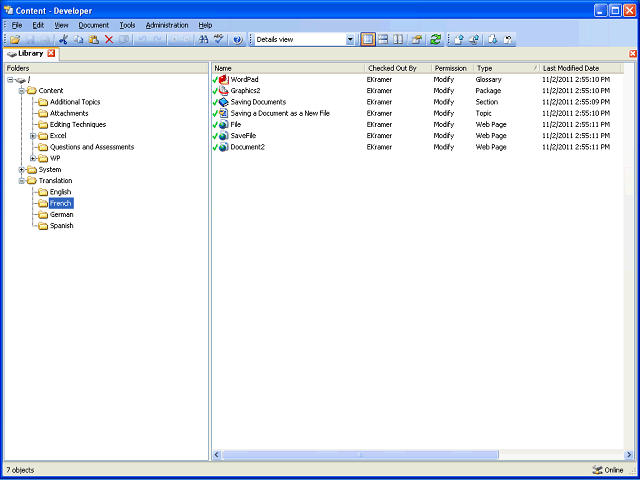
Task: Click the Check Out down-arrow icon
Action: click(x=492, y=40)
